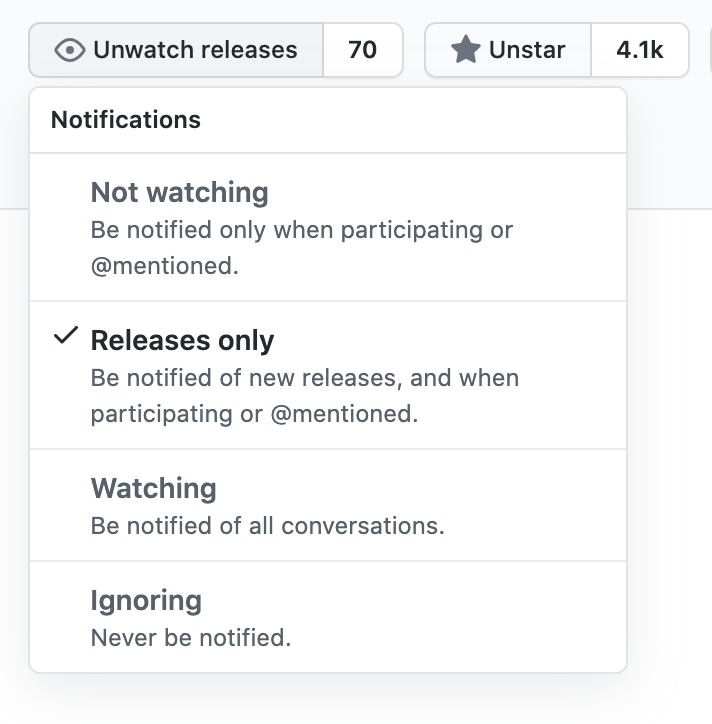Open the Unwatch releases dropdown
The width and height of the screenshot is (712, 724).
click(x=176, y=50)
